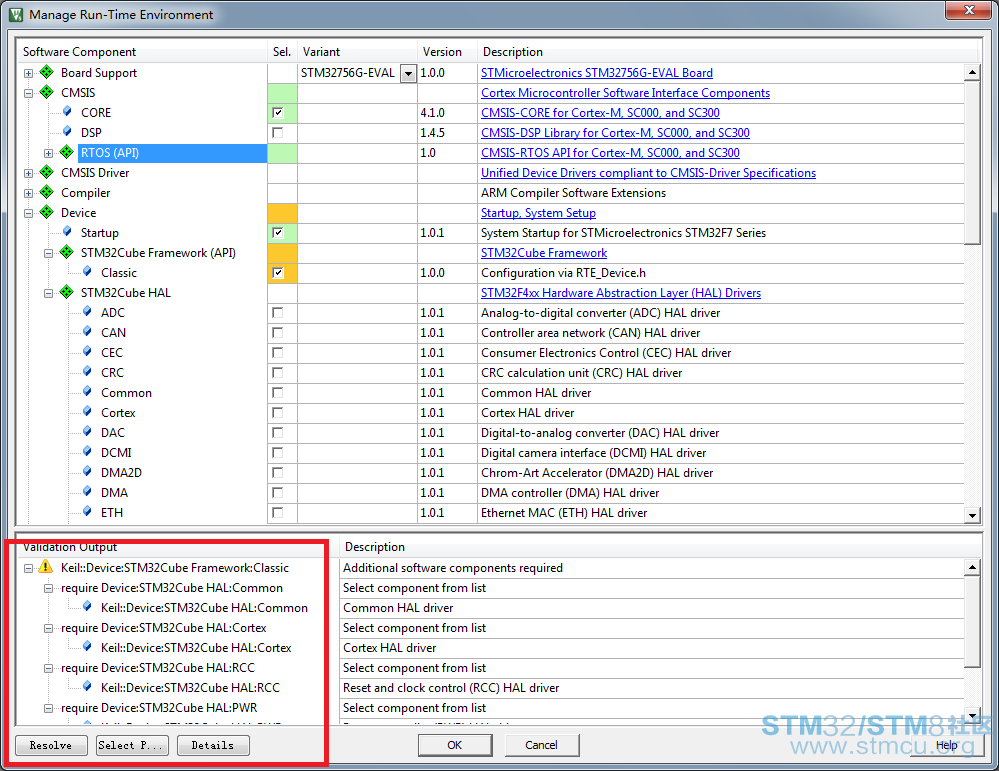Viewport: 999px width, 771px height.
Task: Click the Cancel button
Action: click(x=542, y=745)
